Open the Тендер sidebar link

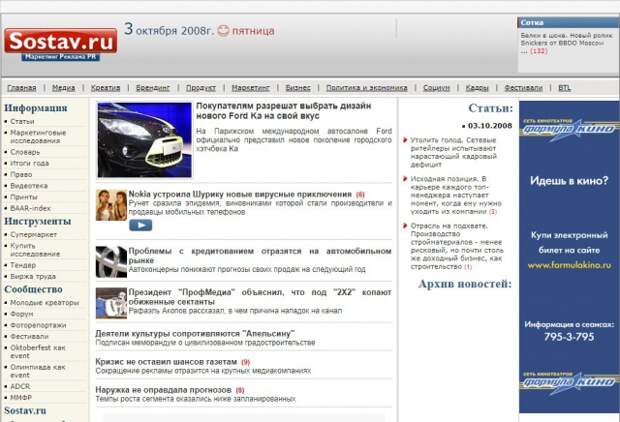coord(23,265)
